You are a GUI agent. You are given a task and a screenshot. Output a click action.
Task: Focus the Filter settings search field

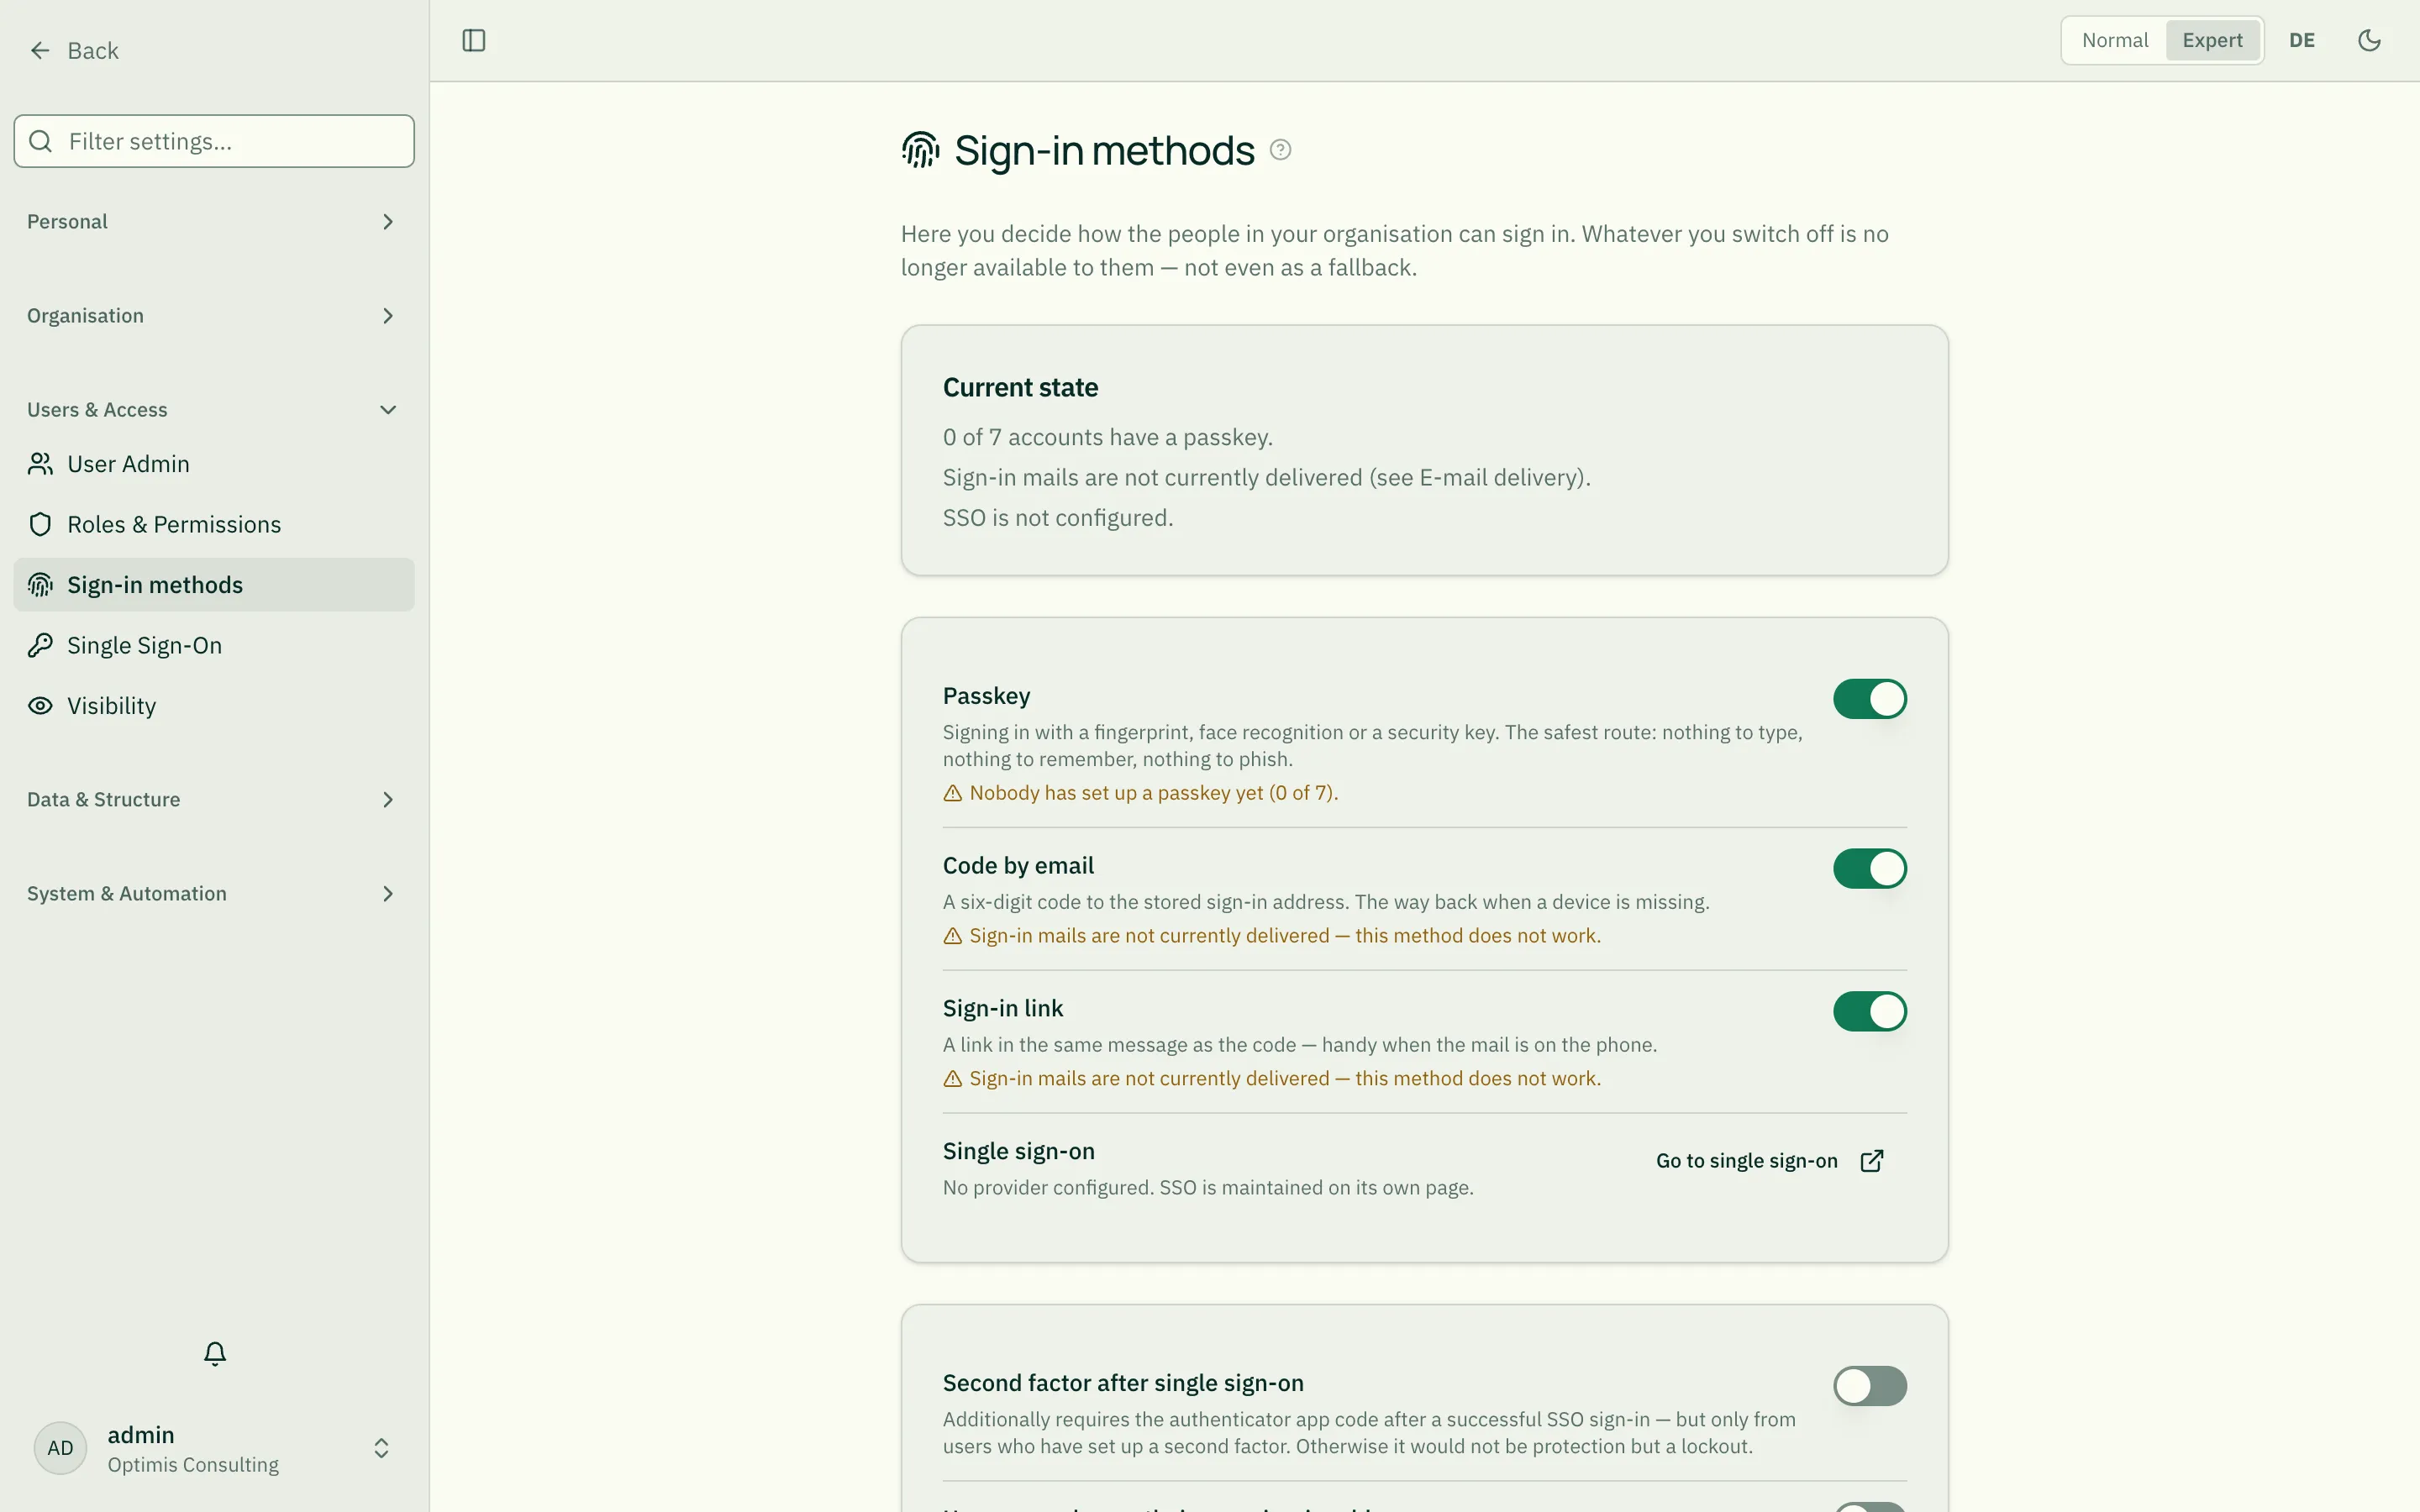click(x=214, y=141)
